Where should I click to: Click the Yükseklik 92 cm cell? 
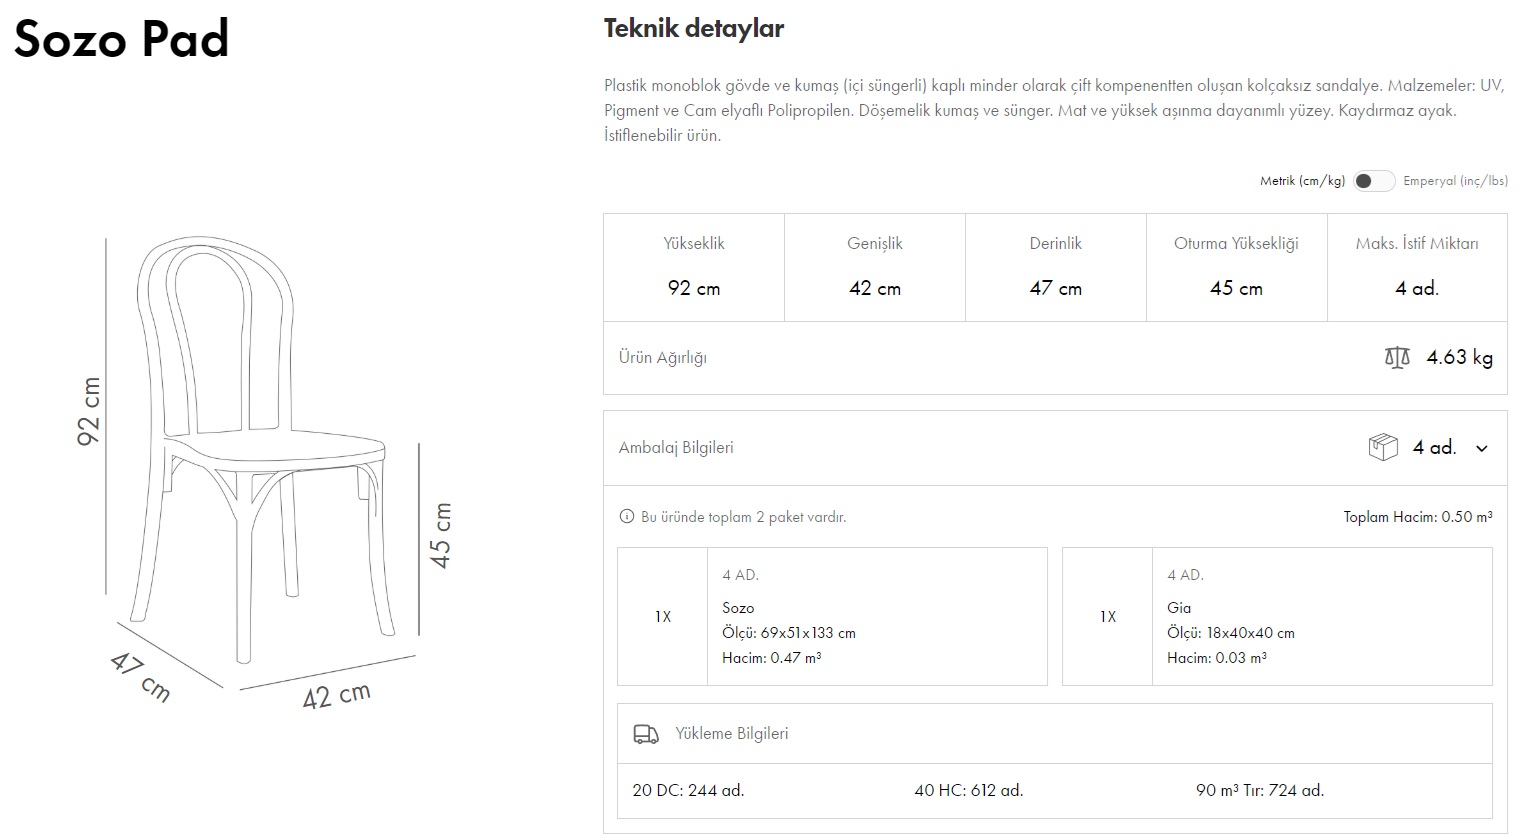click(x=694, y=267)
